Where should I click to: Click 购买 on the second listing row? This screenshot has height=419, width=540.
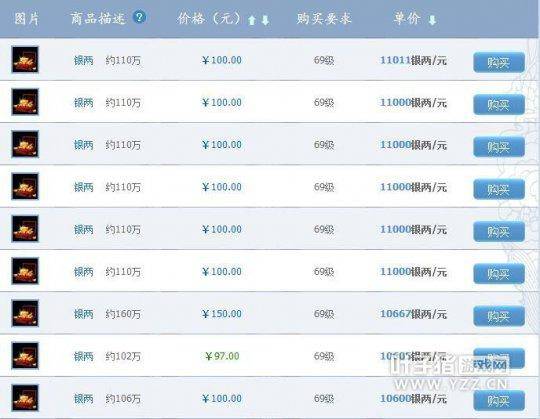click(x=499, y=105)
